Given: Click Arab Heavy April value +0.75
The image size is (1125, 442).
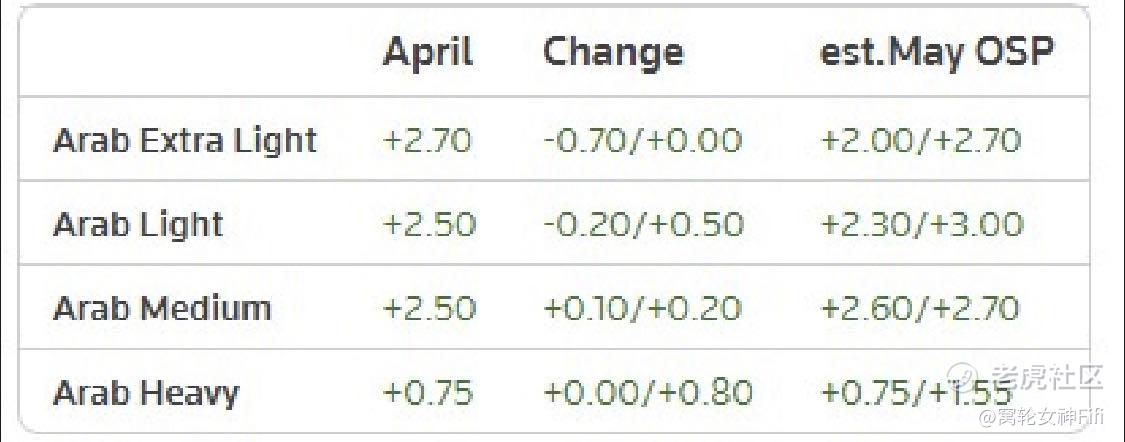Looking at the screenshot, I should click(428, 393).
